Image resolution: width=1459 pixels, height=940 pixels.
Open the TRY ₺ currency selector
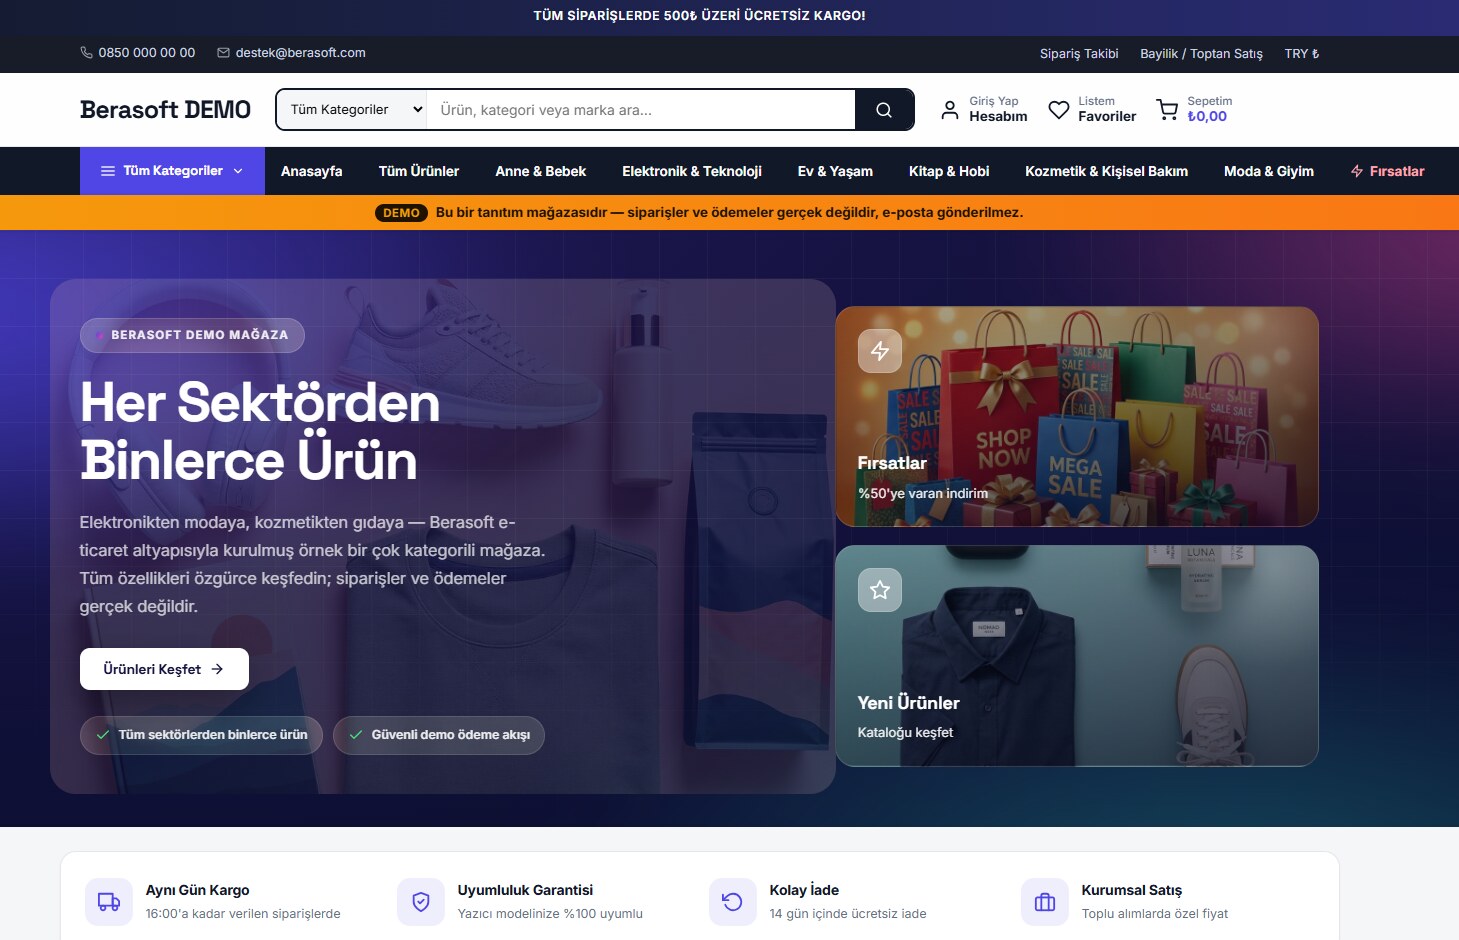[x=1302, y=54]
